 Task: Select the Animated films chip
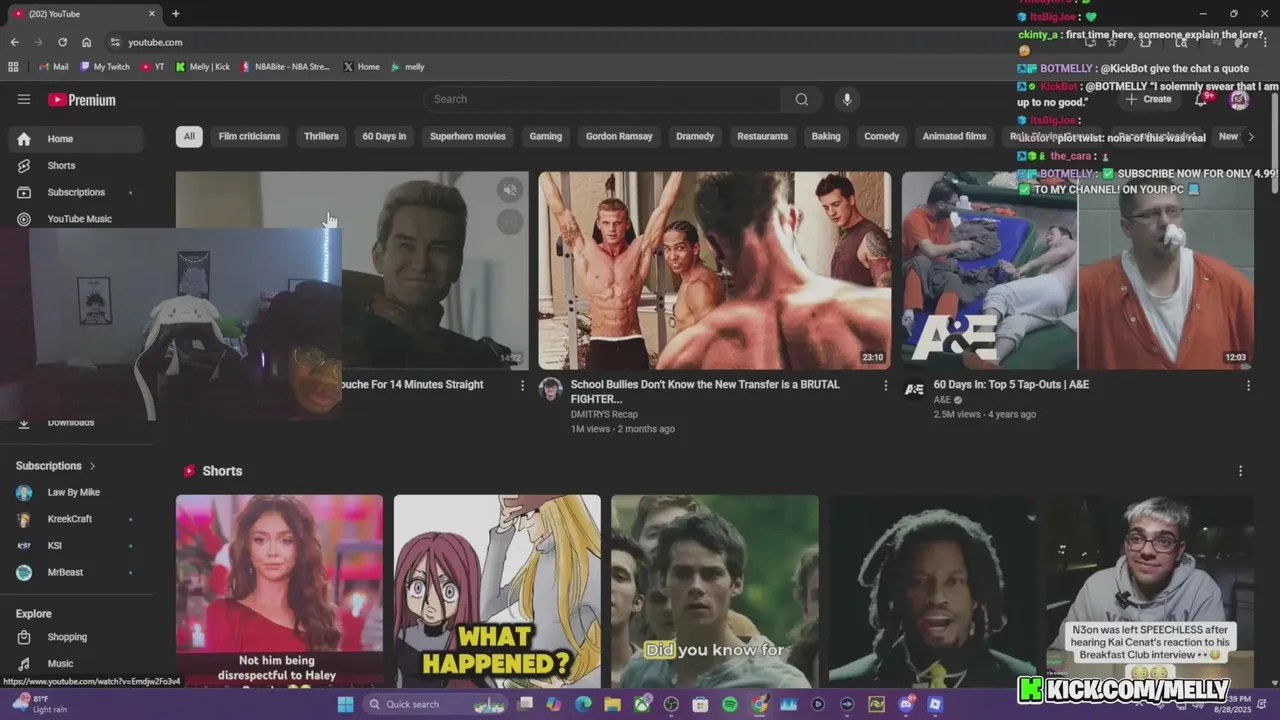pyautogui.click(x=954, y=136)
